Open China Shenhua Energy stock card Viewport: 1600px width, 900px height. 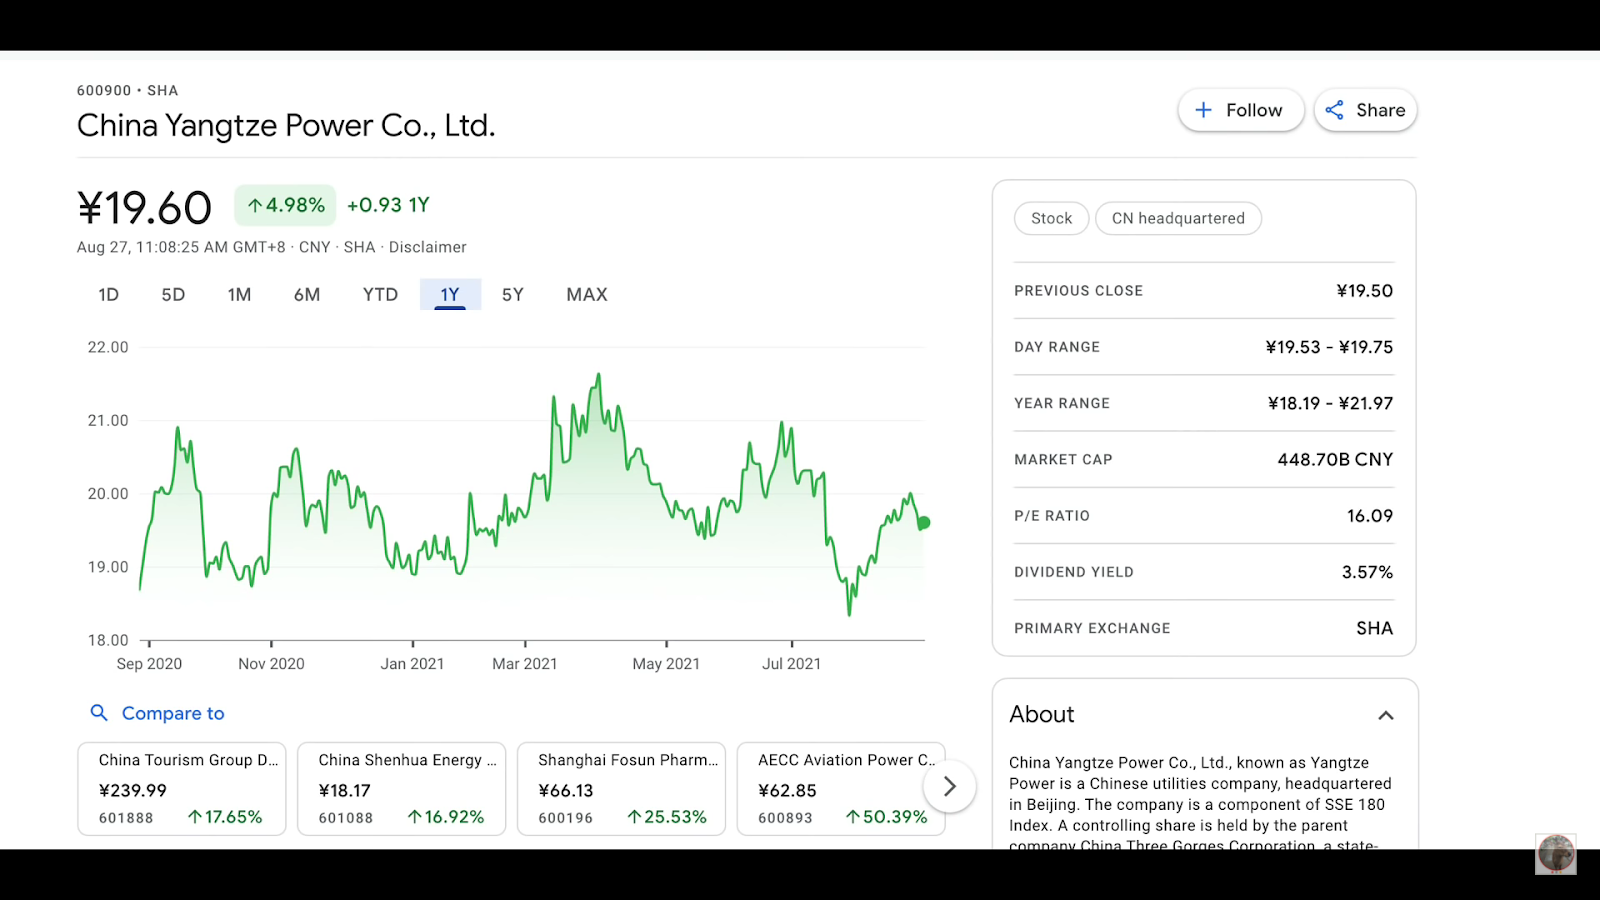[401, 788]
